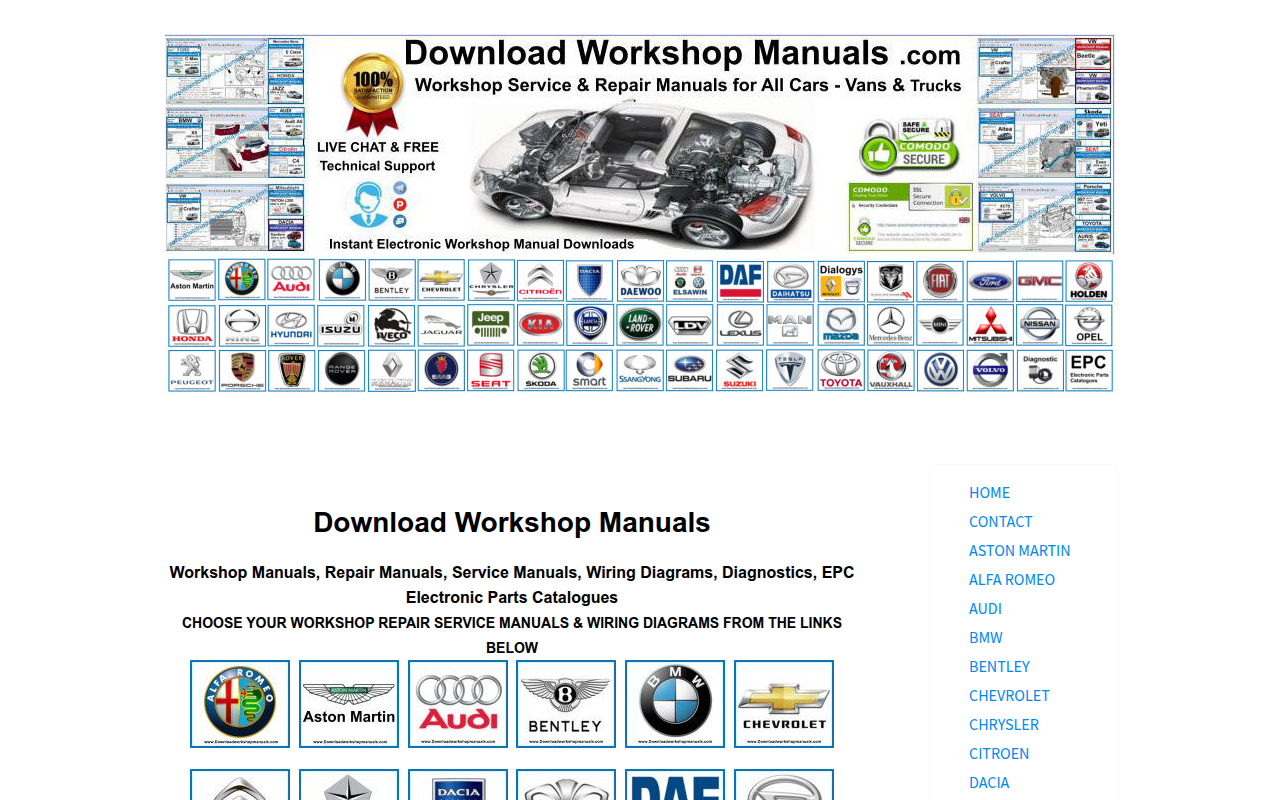Open the DACIA sidebar link
1280x800 pixels.
click(989, 782)
